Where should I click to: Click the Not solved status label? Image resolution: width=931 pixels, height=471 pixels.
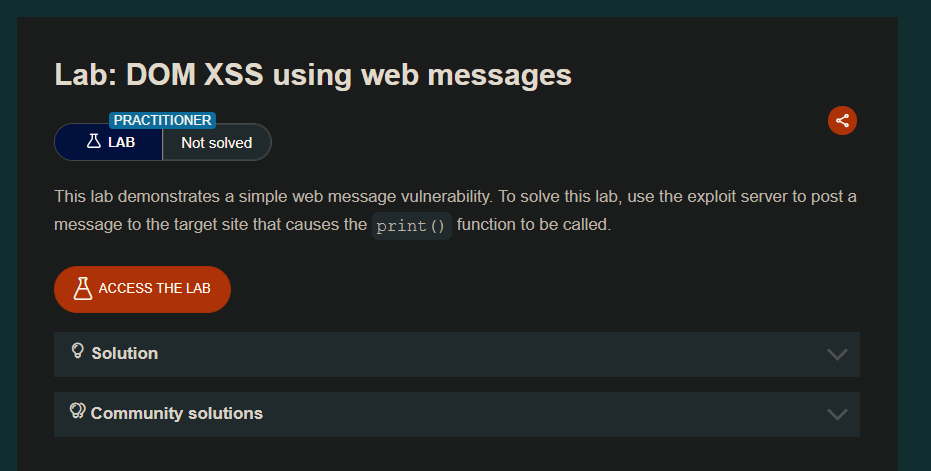216,143
